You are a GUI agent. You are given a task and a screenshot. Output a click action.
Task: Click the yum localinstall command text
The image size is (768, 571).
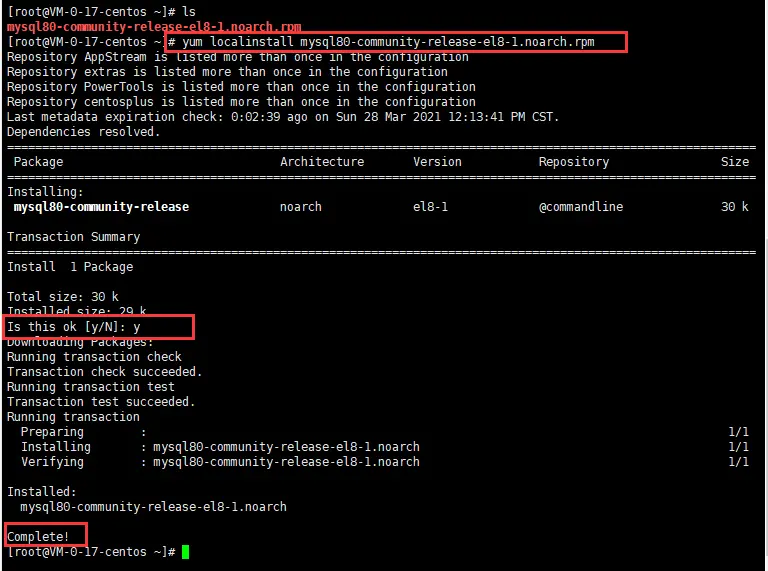[x=388, y=42]
